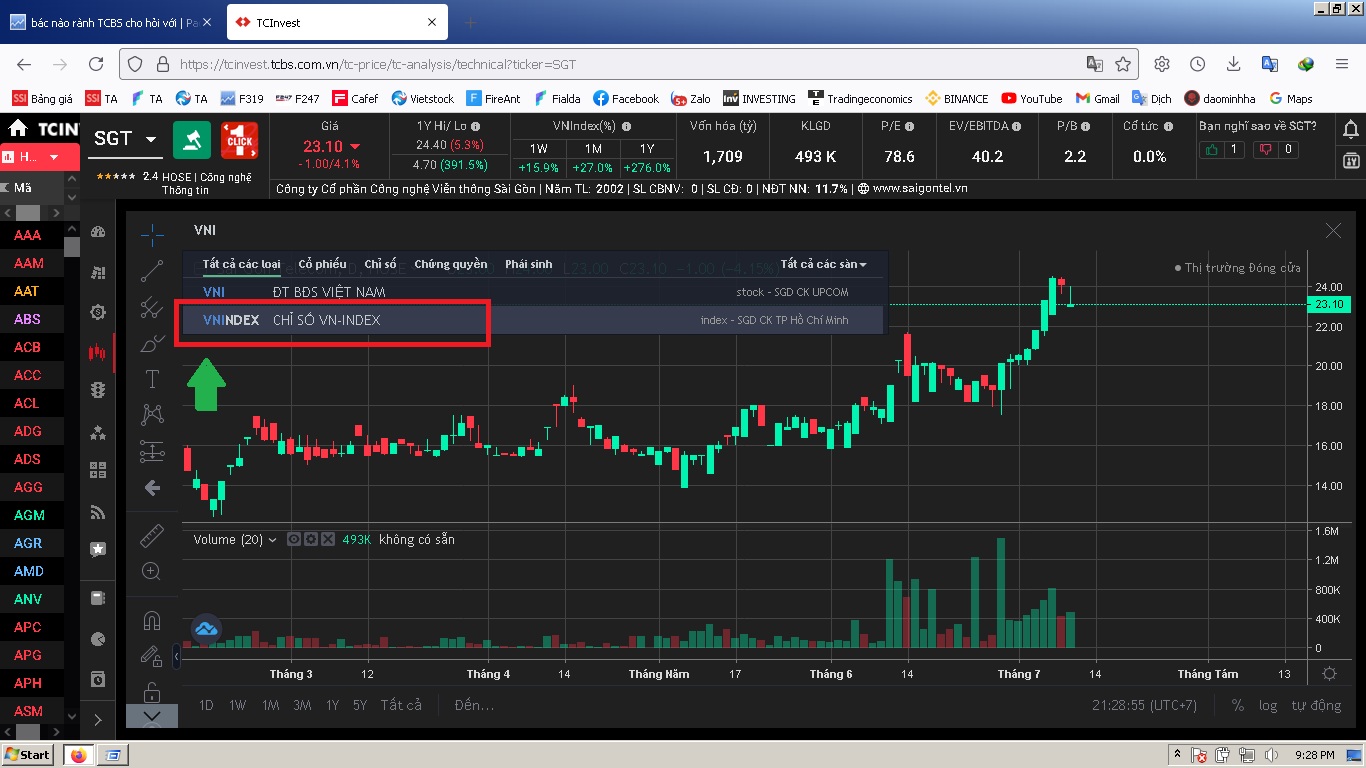This screenshot has height=768, width=1366.
Task: Toggle percent scale on the chart
Action: pyautogui.click(x=1238, y=705)
